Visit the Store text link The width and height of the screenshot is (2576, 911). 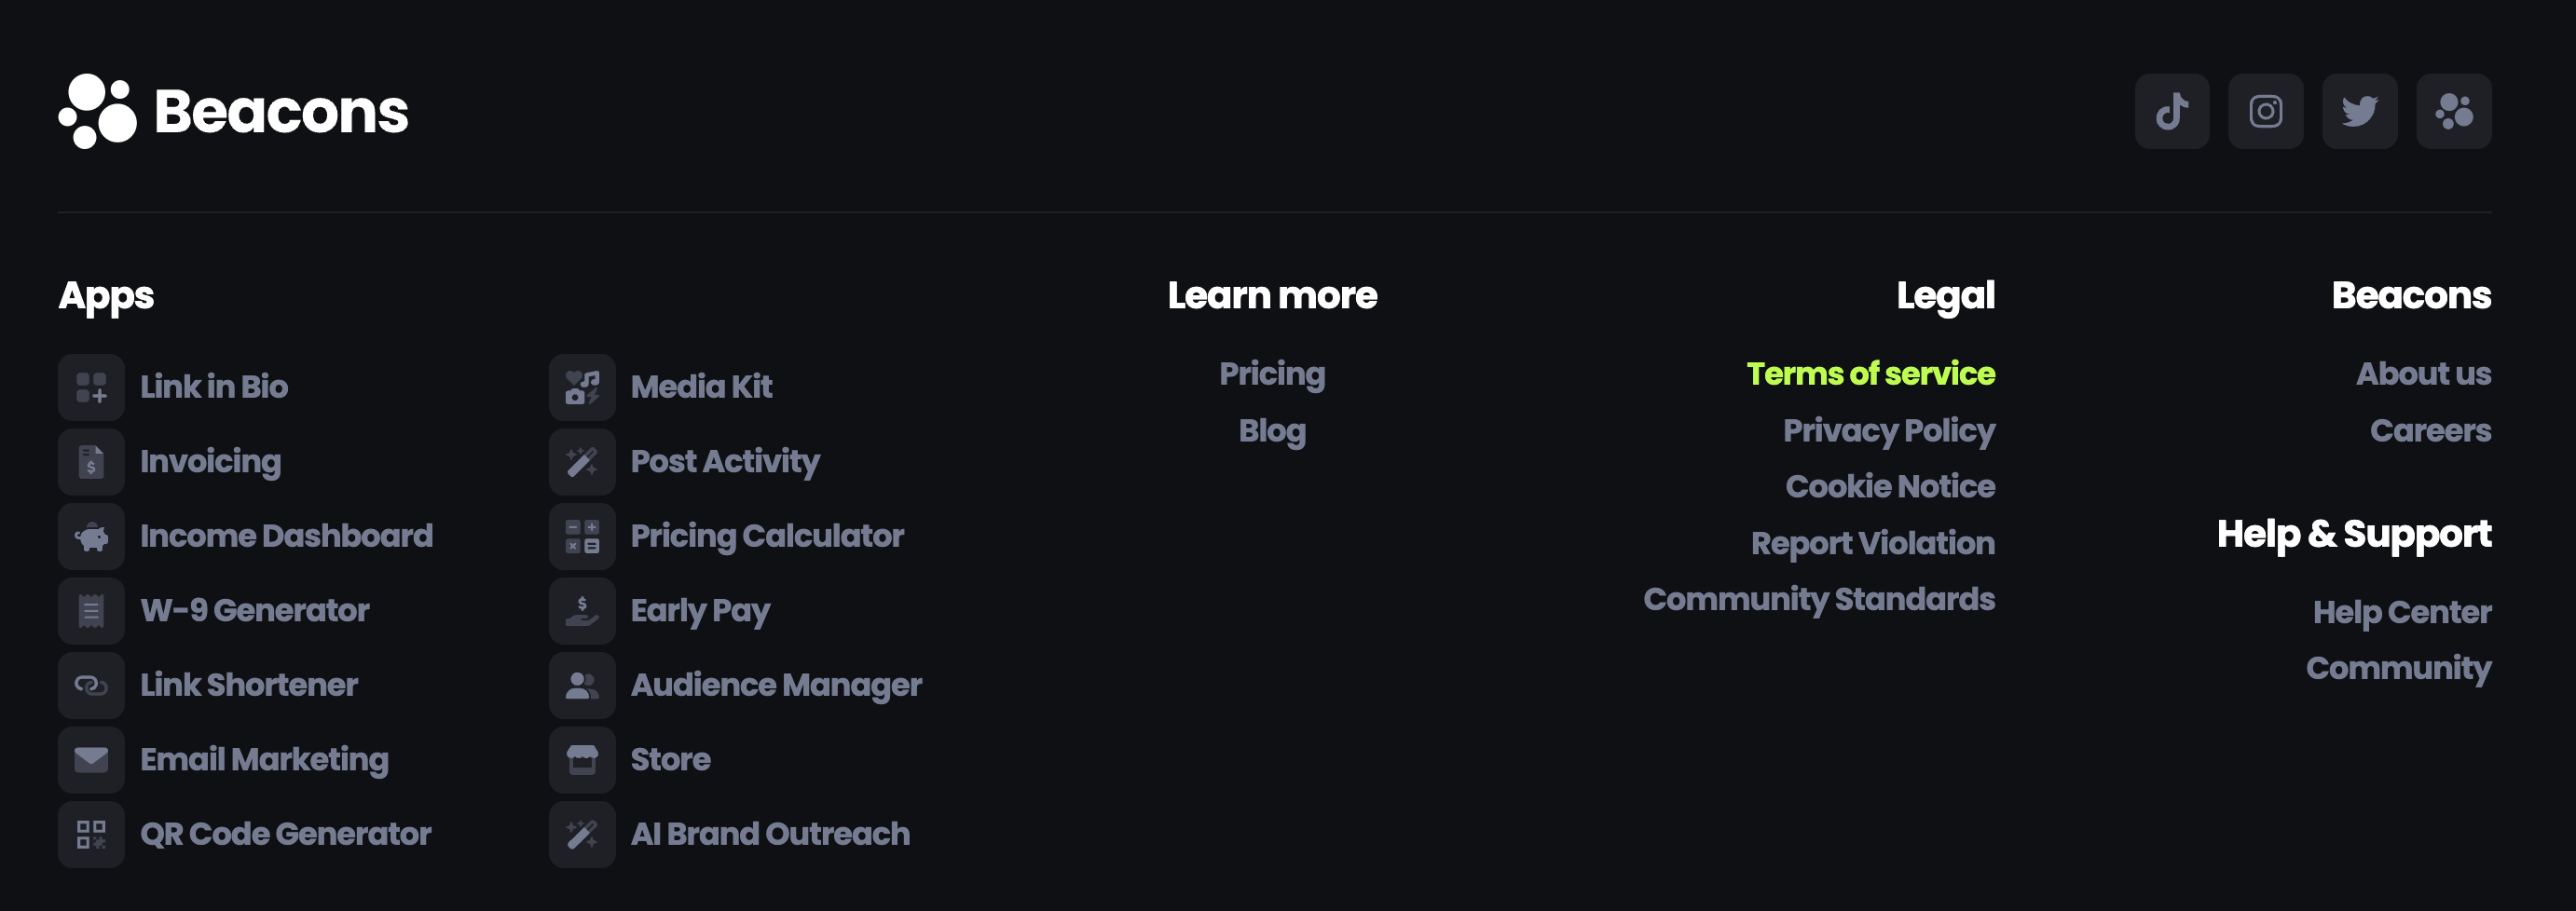[x=671, y=760]
